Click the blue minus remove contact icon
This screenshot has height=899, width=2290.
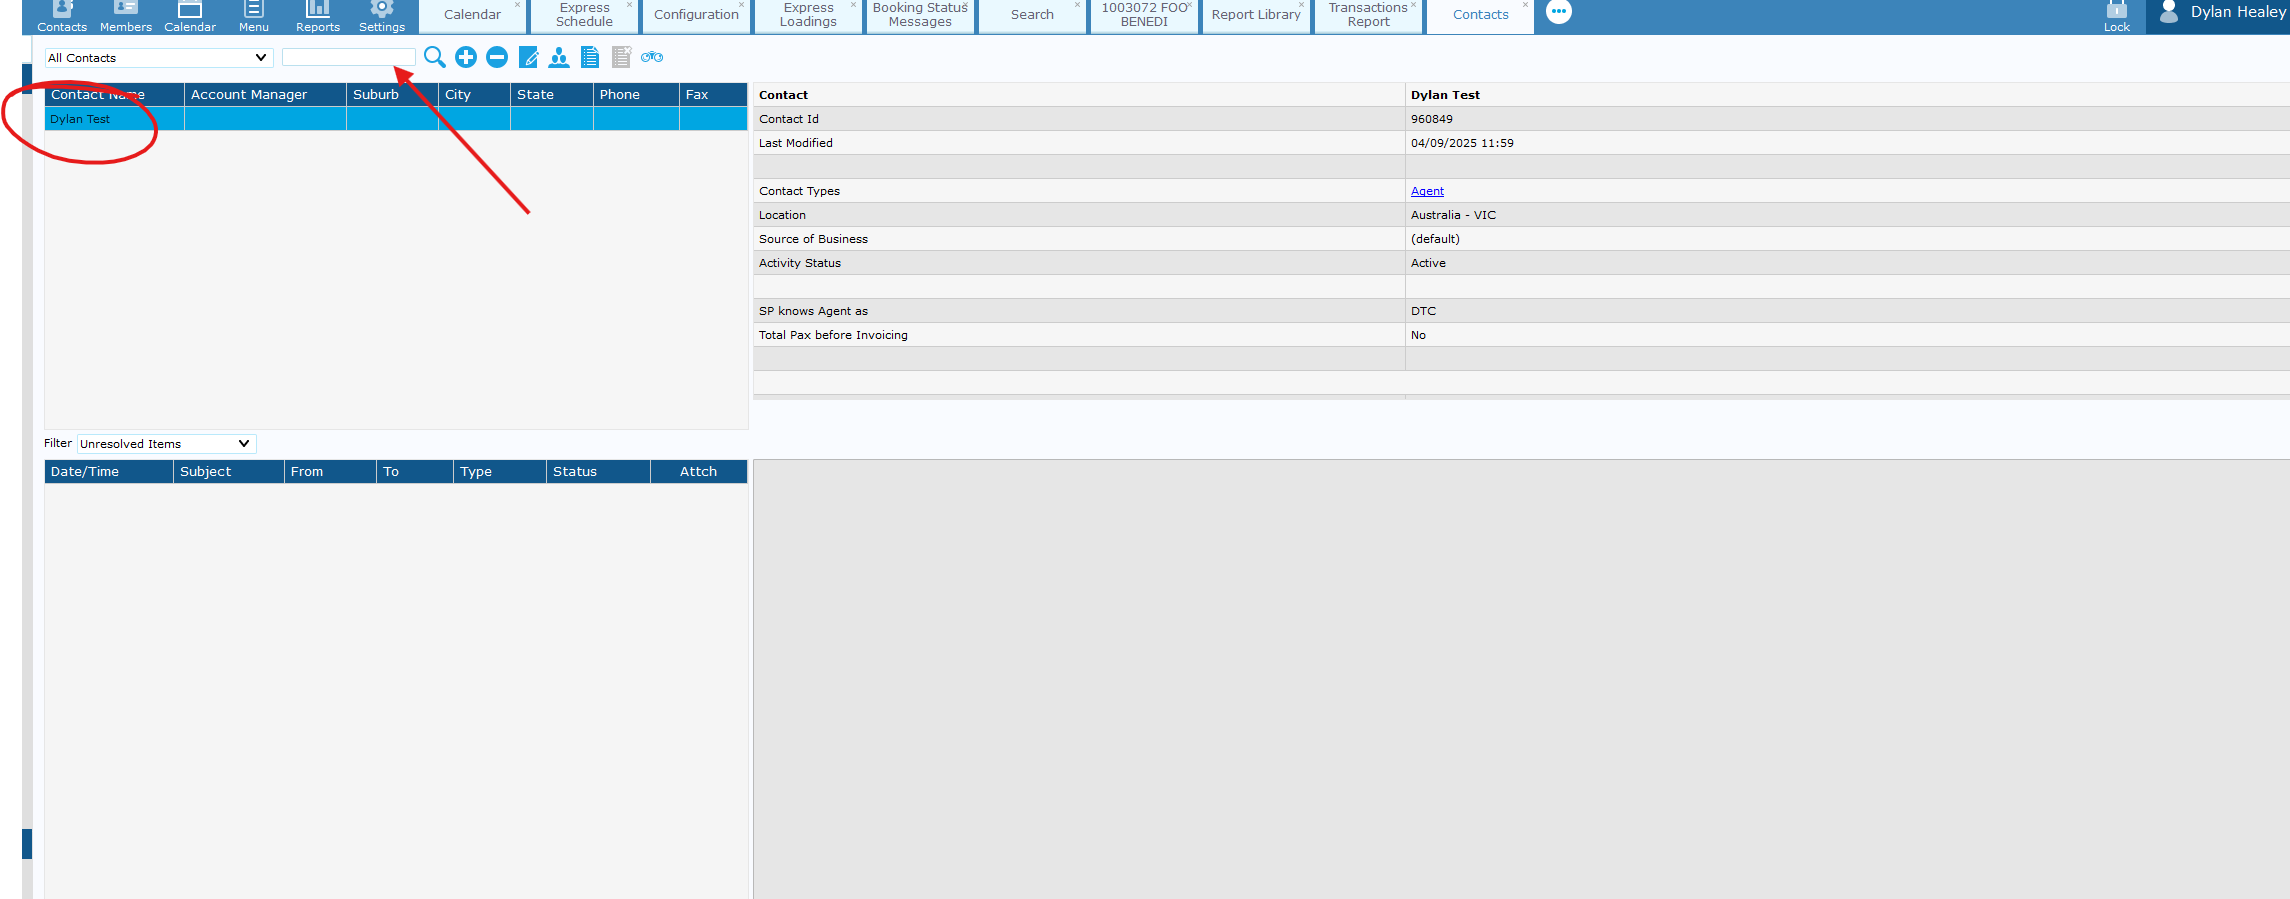pos(497,57)
